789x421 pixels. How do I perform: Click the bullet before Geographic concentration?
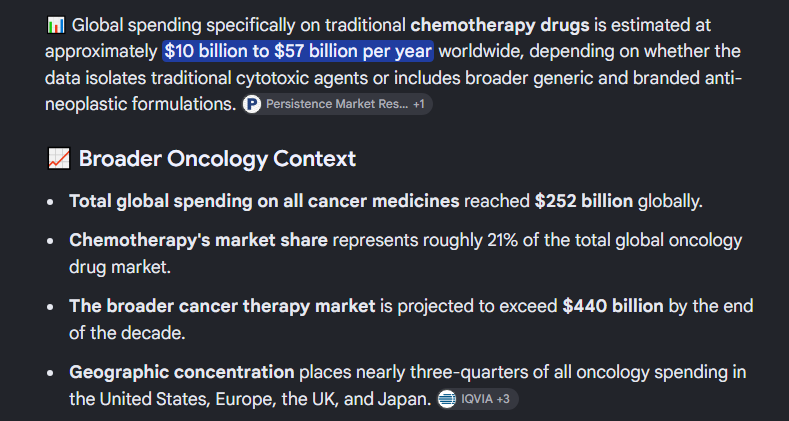(50, 373)
